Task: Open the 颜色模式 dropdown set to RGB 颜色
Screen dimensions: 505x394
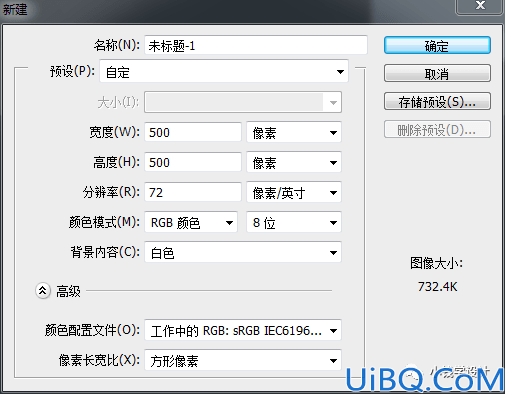Action: 191,222
